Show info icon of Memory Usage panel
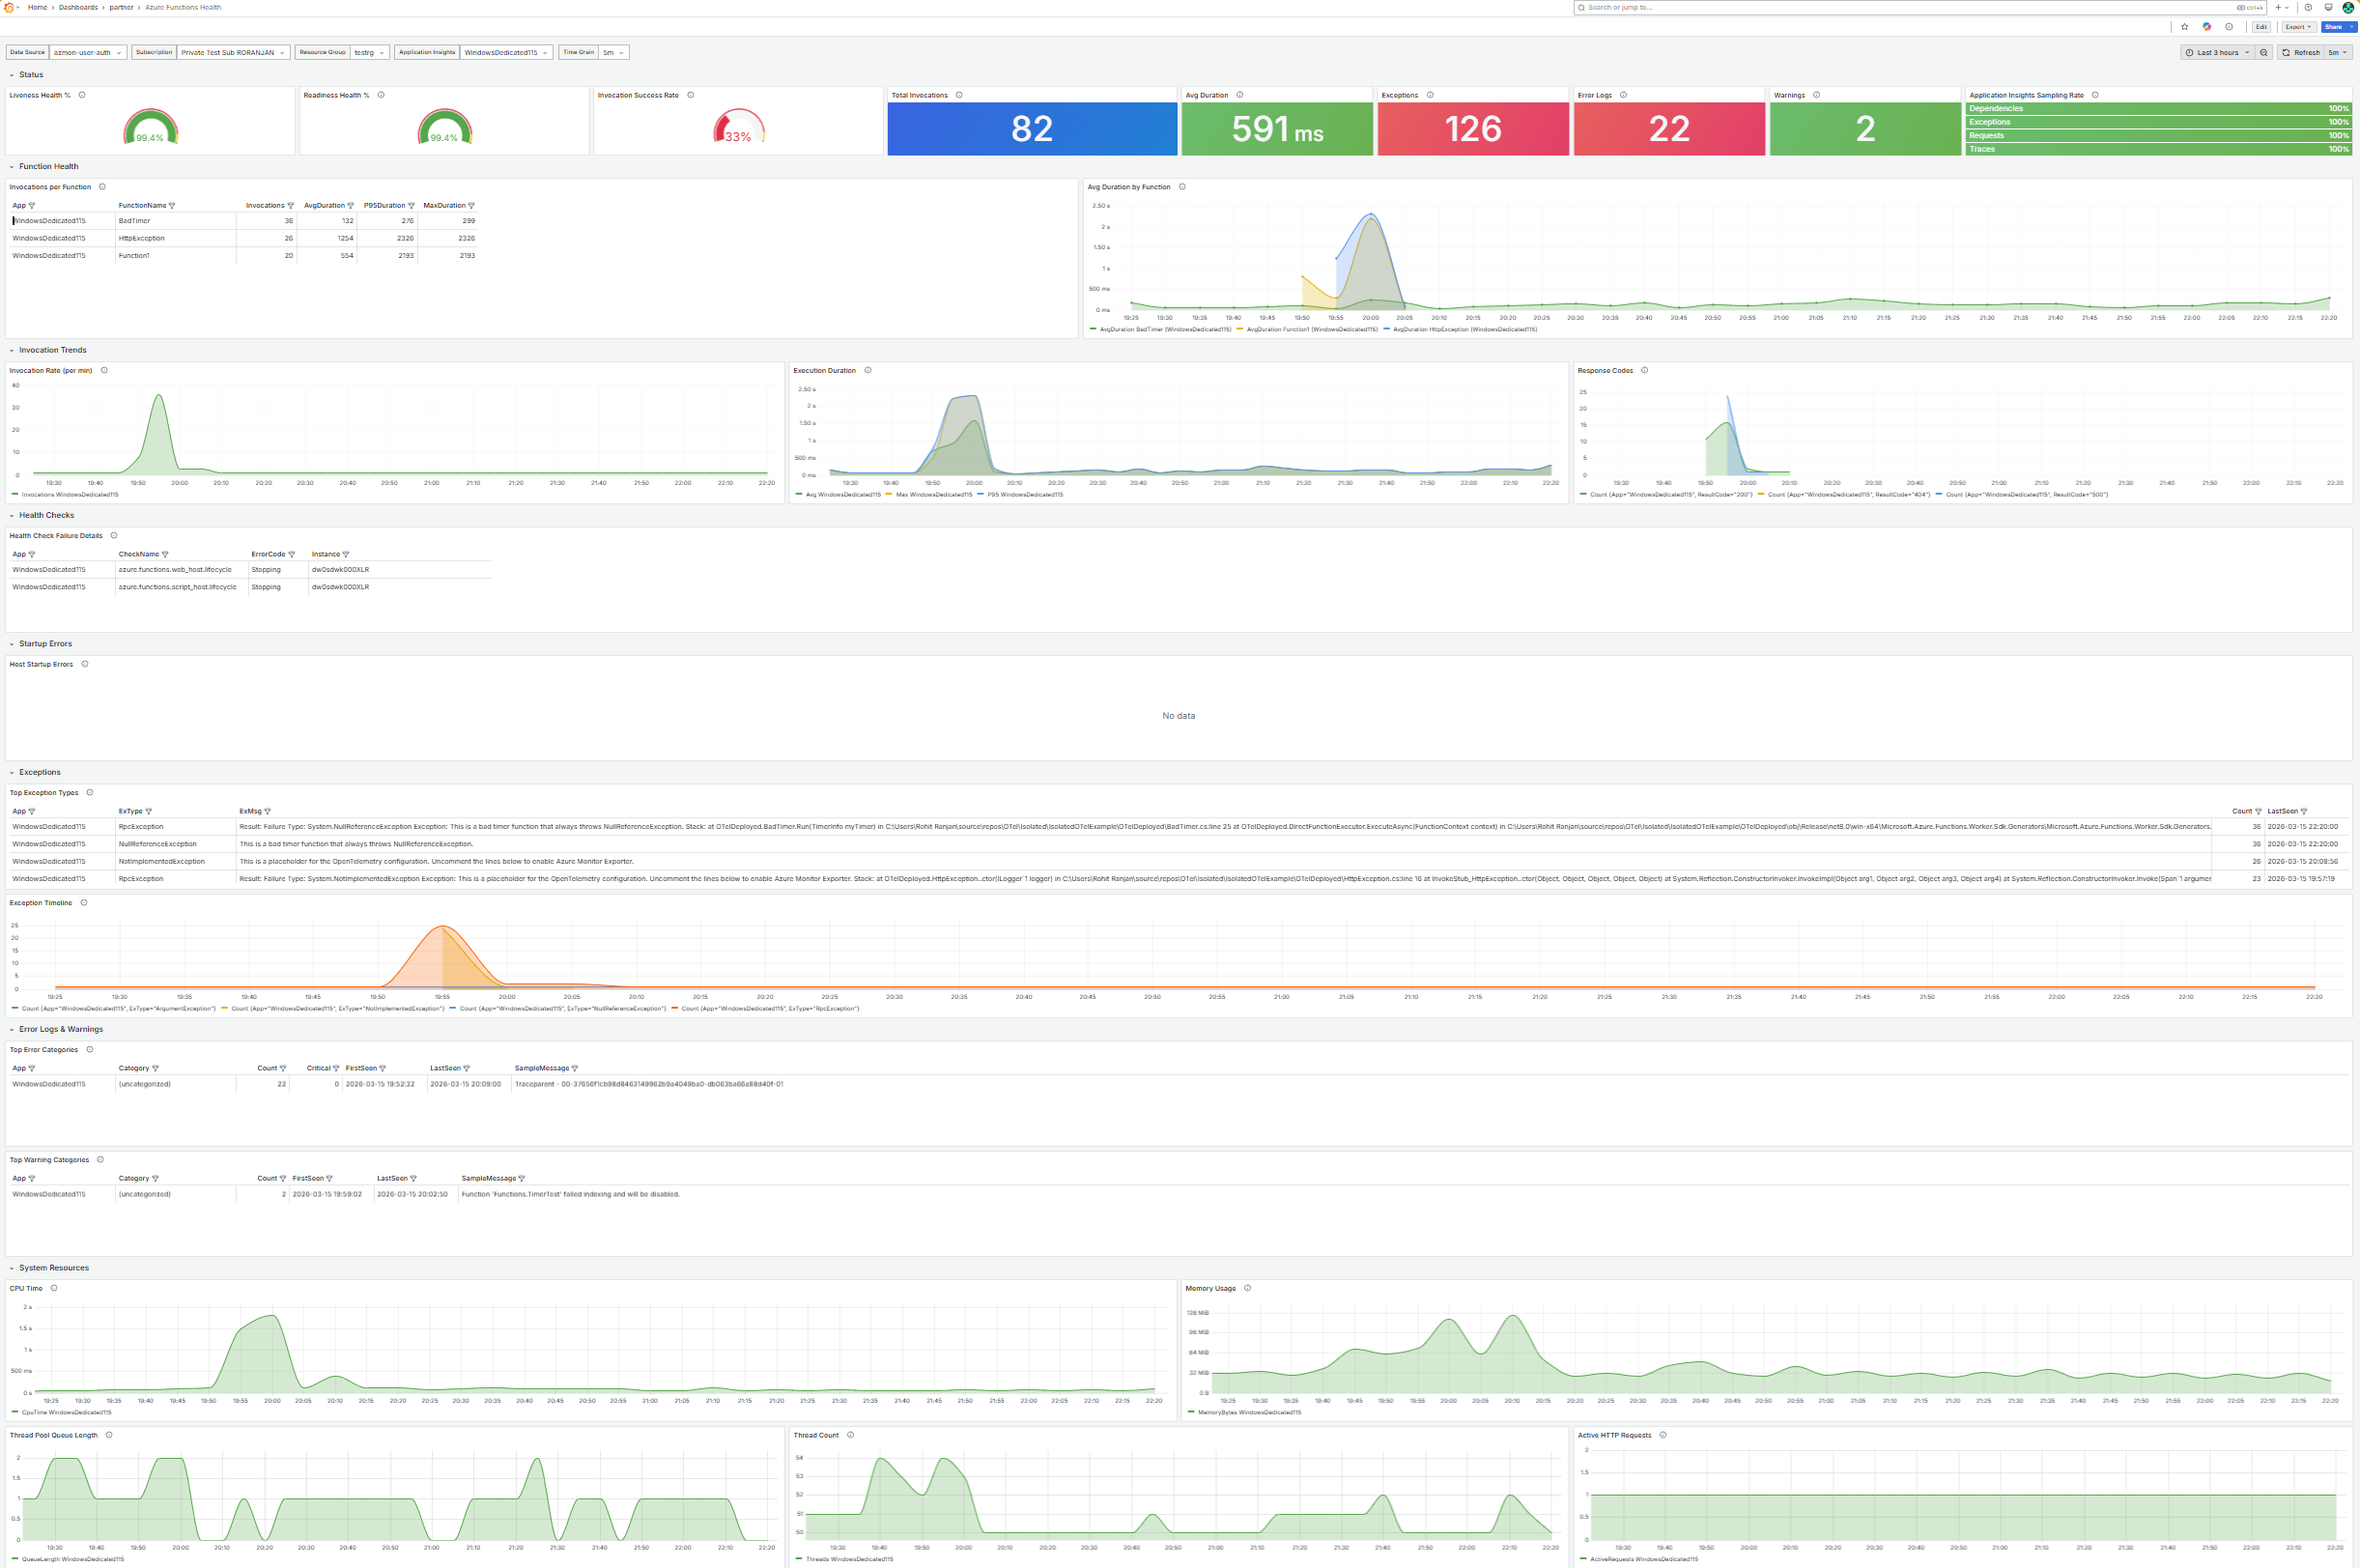 pos(1247,1288)
